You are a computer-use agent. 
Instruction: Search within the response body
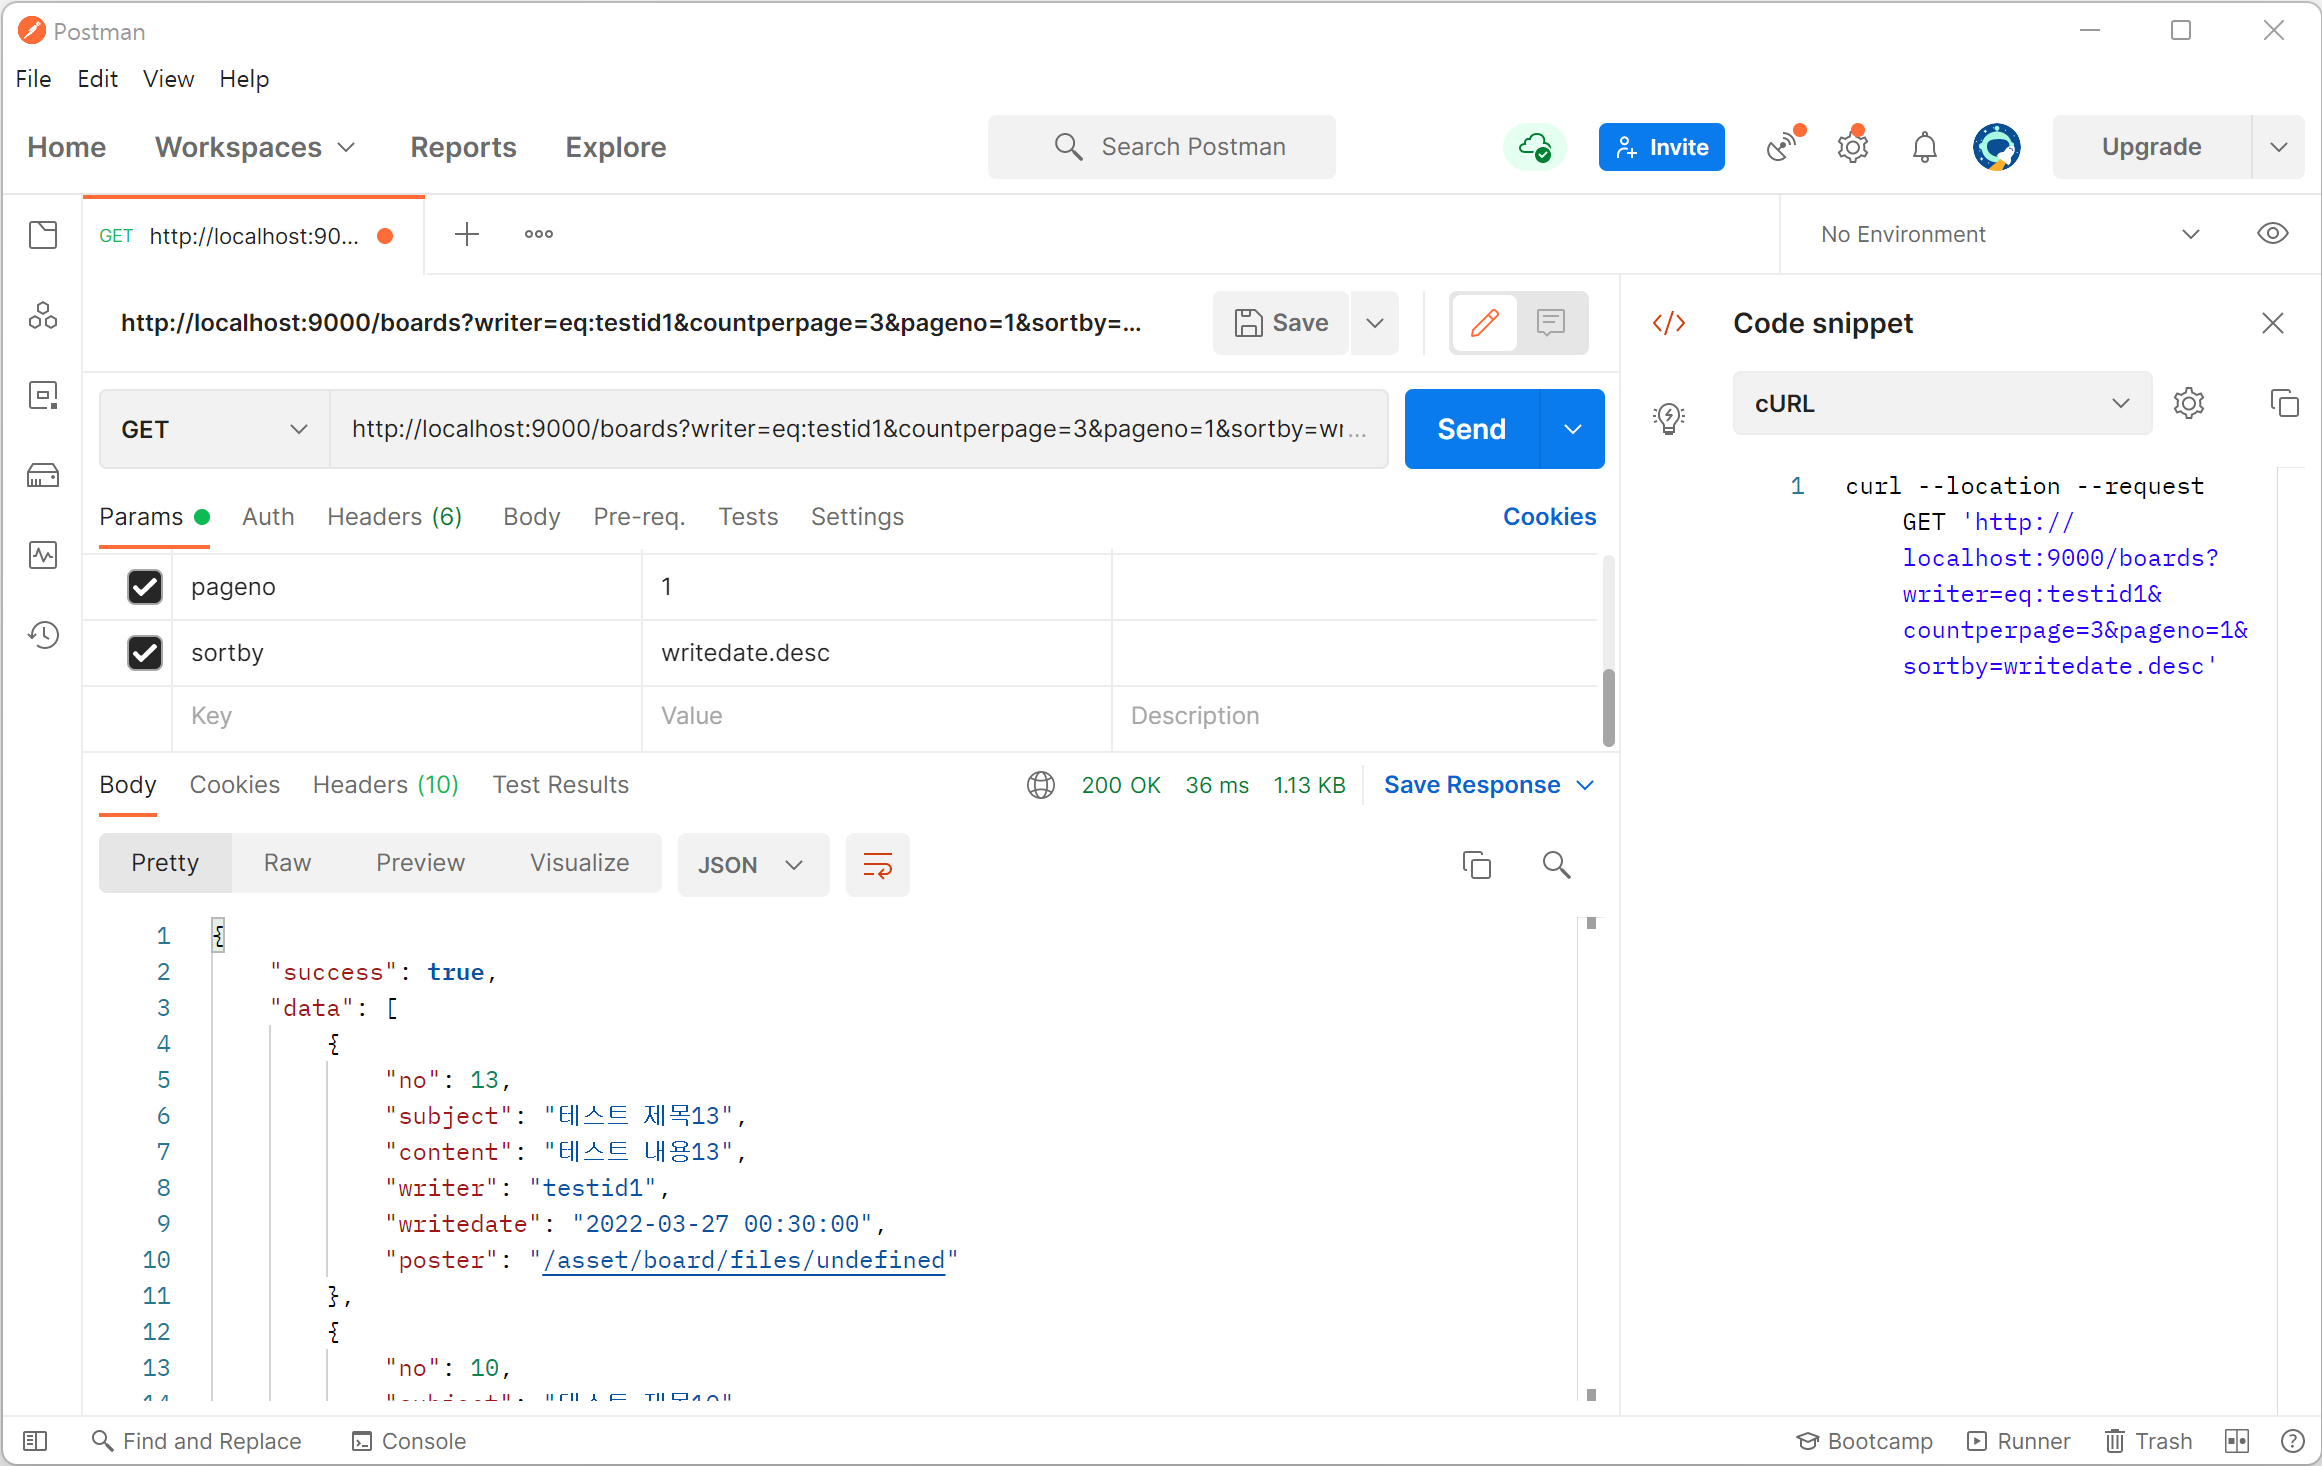click(1556, 865)
